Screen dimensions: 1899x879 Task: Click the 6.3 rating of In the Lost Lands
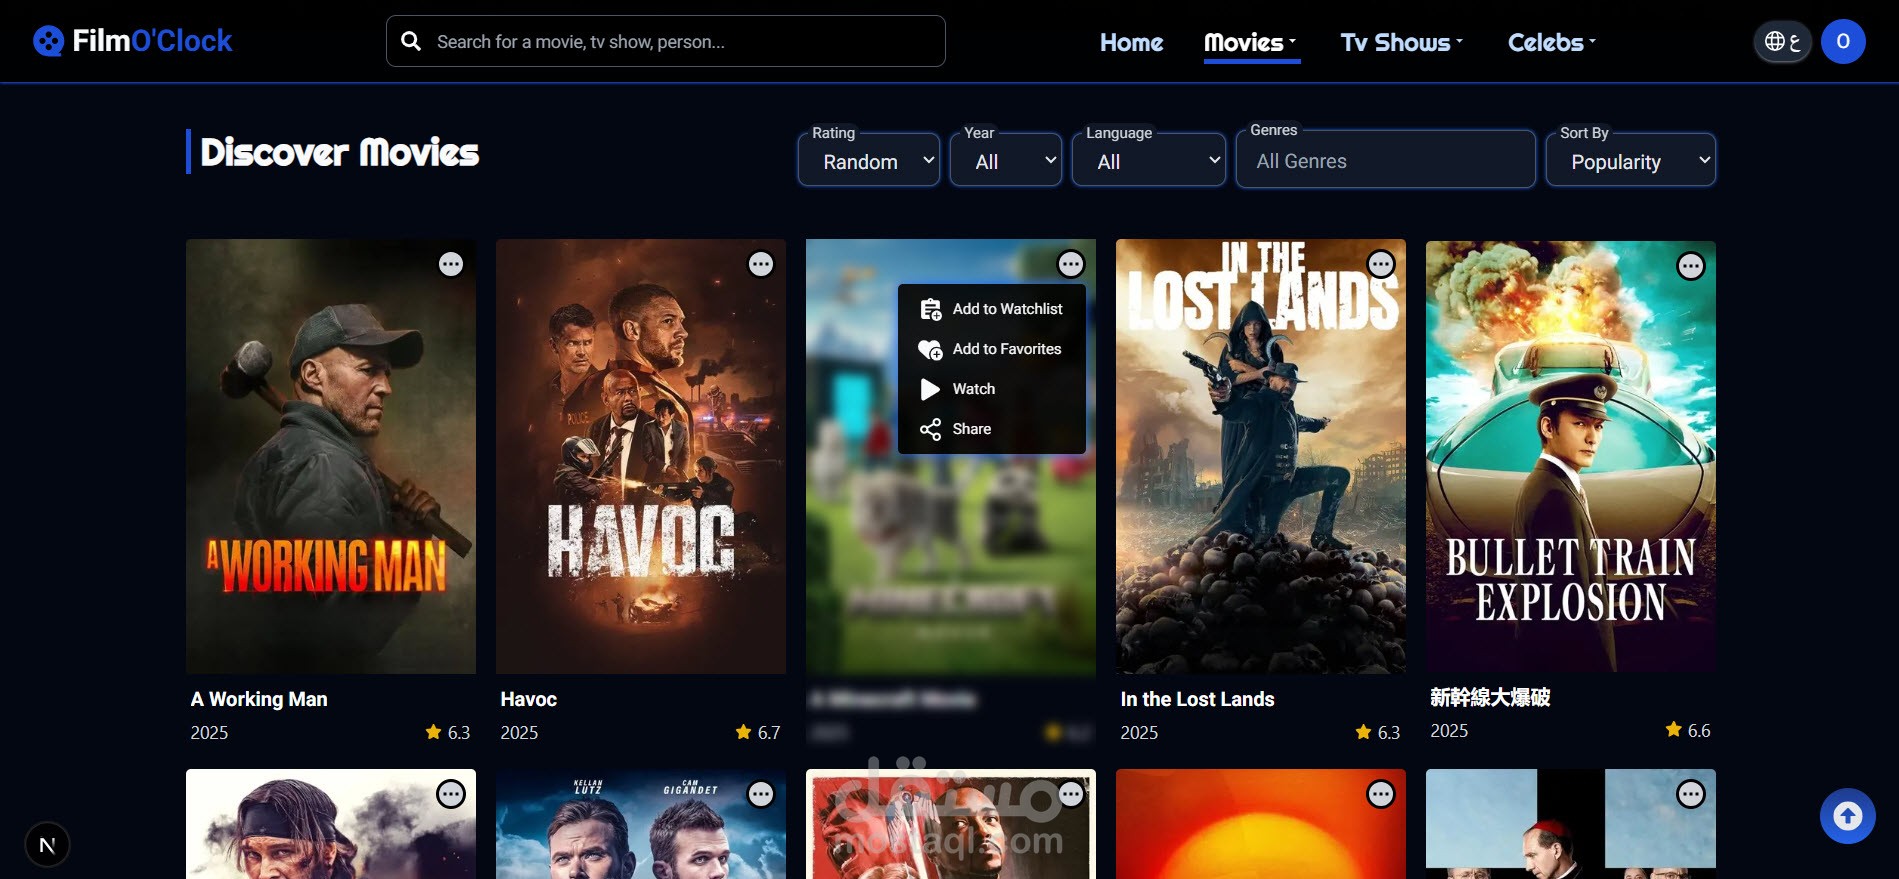pos(1377,732)
